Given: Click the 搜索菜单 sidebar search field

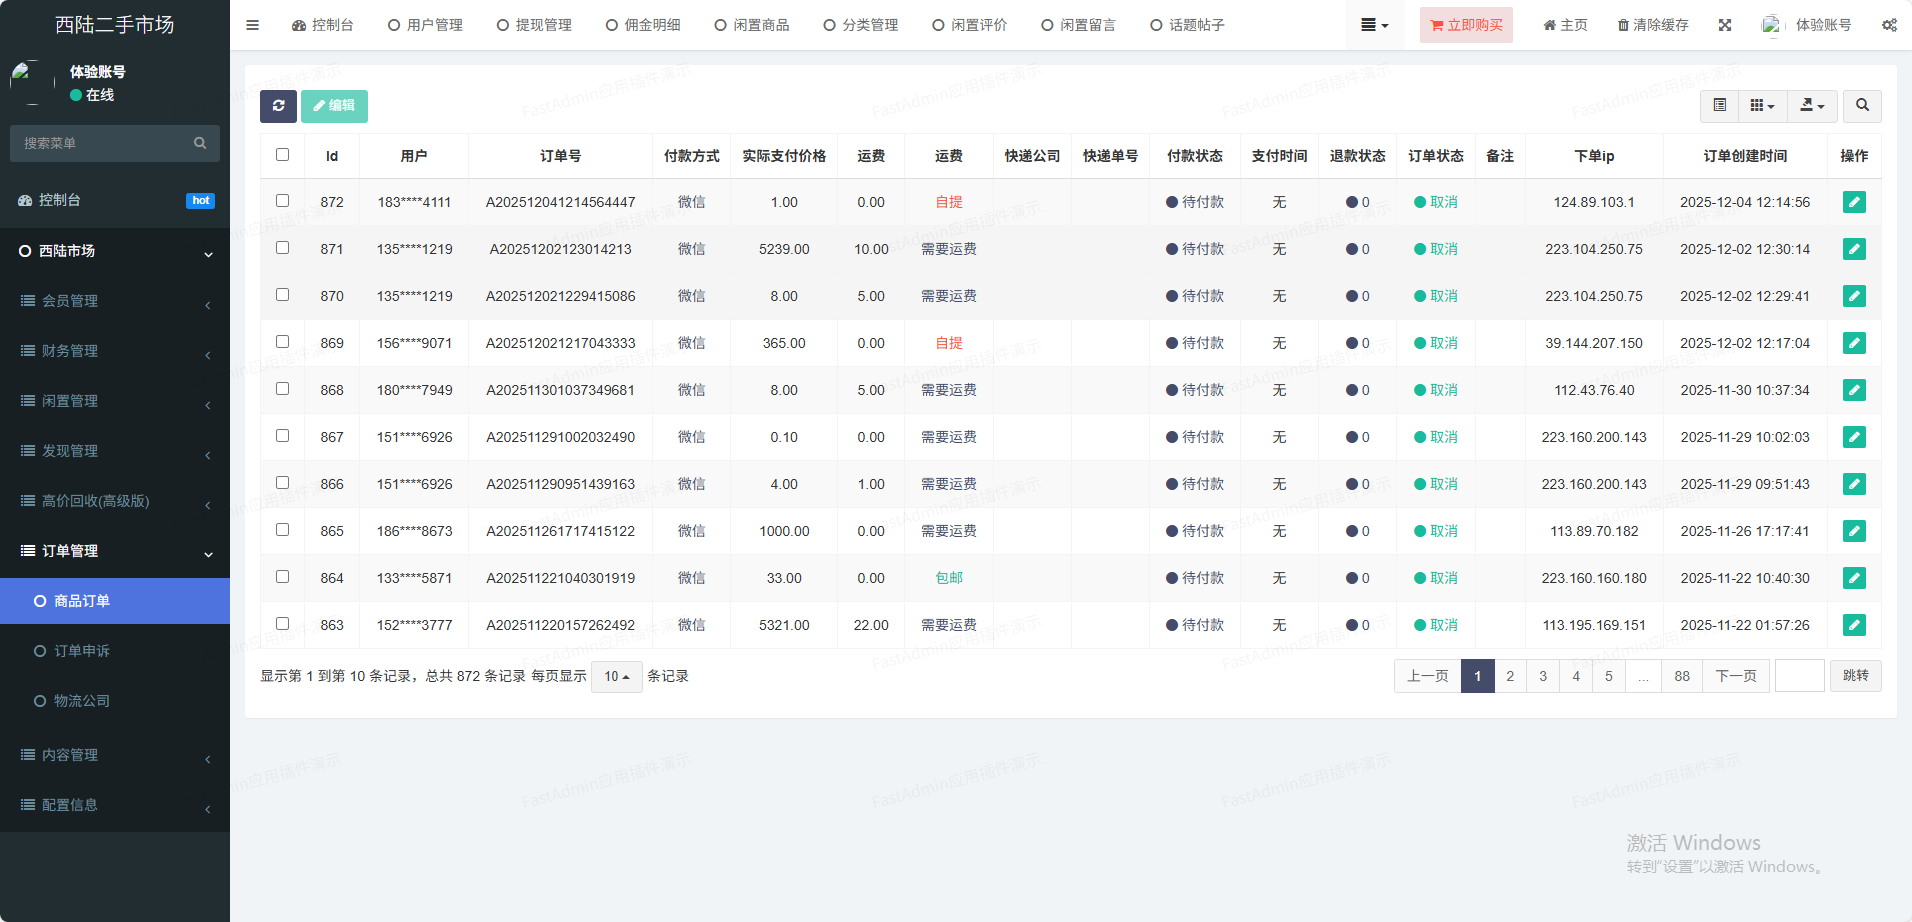Looking at the screenshot, I should [105, 143].
